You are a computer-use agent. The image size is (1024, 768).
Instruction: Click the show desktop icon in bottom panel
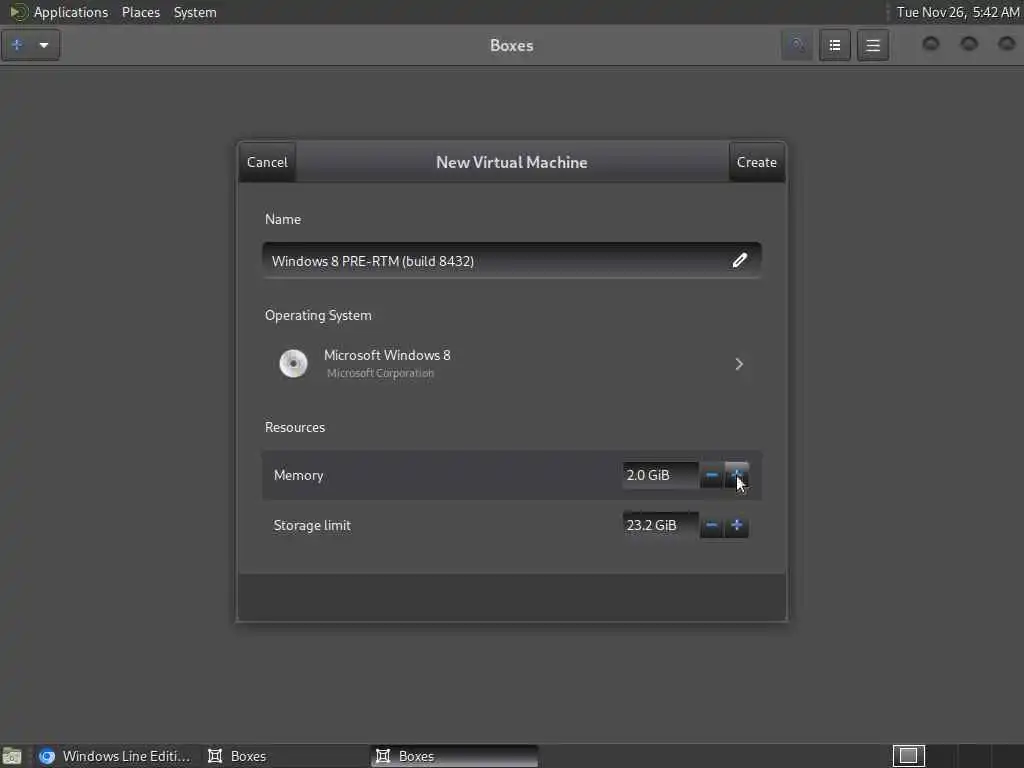[x=12, y=756]
